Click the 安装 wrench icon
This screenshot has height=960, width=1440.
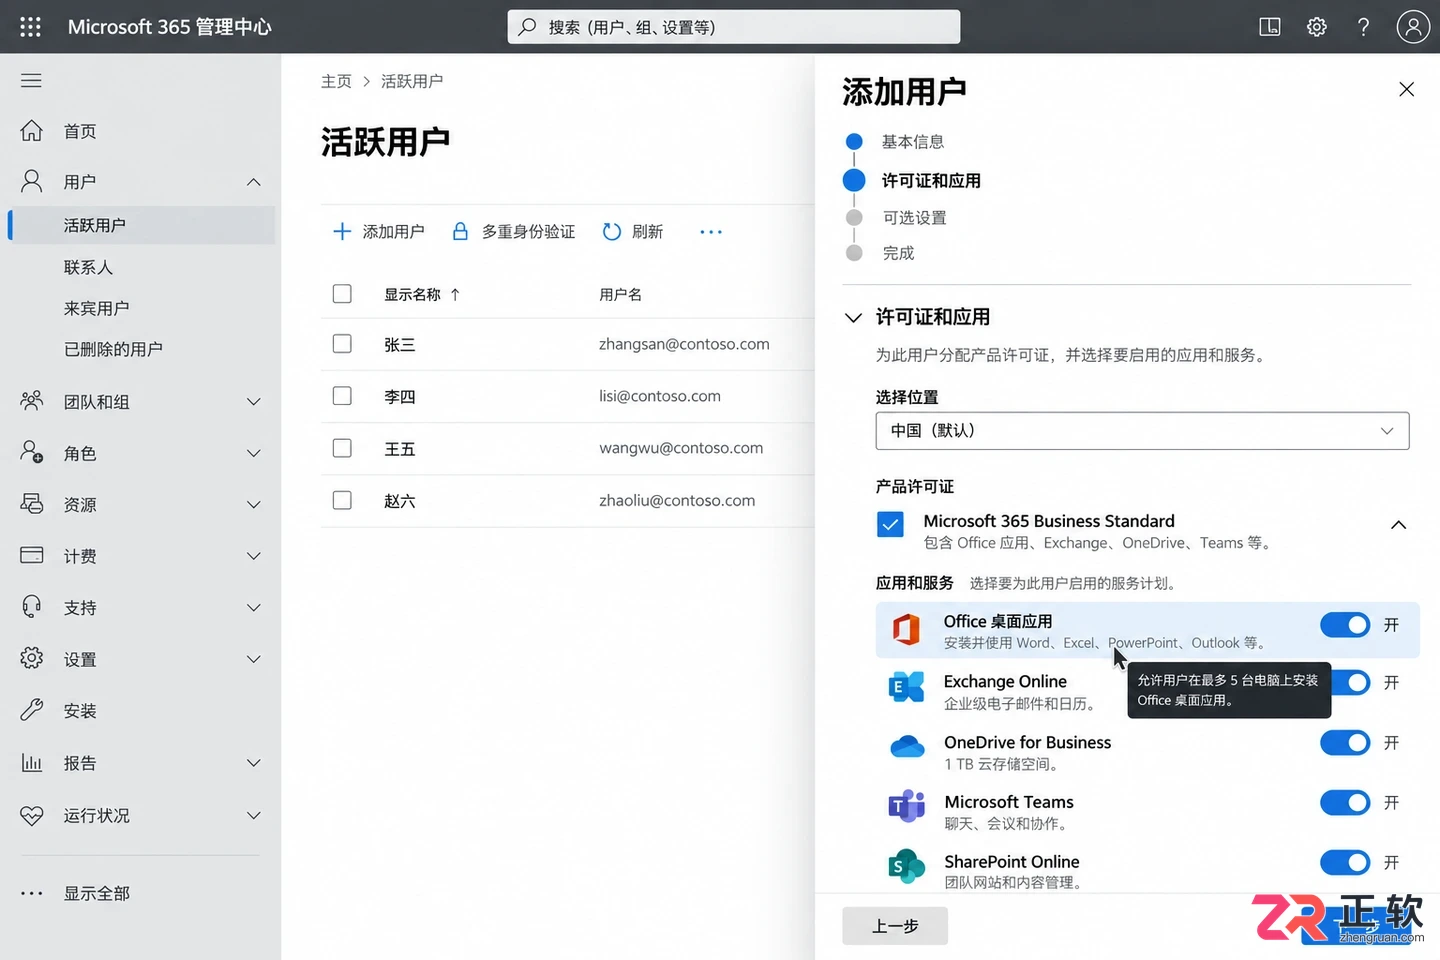point(32,710)
